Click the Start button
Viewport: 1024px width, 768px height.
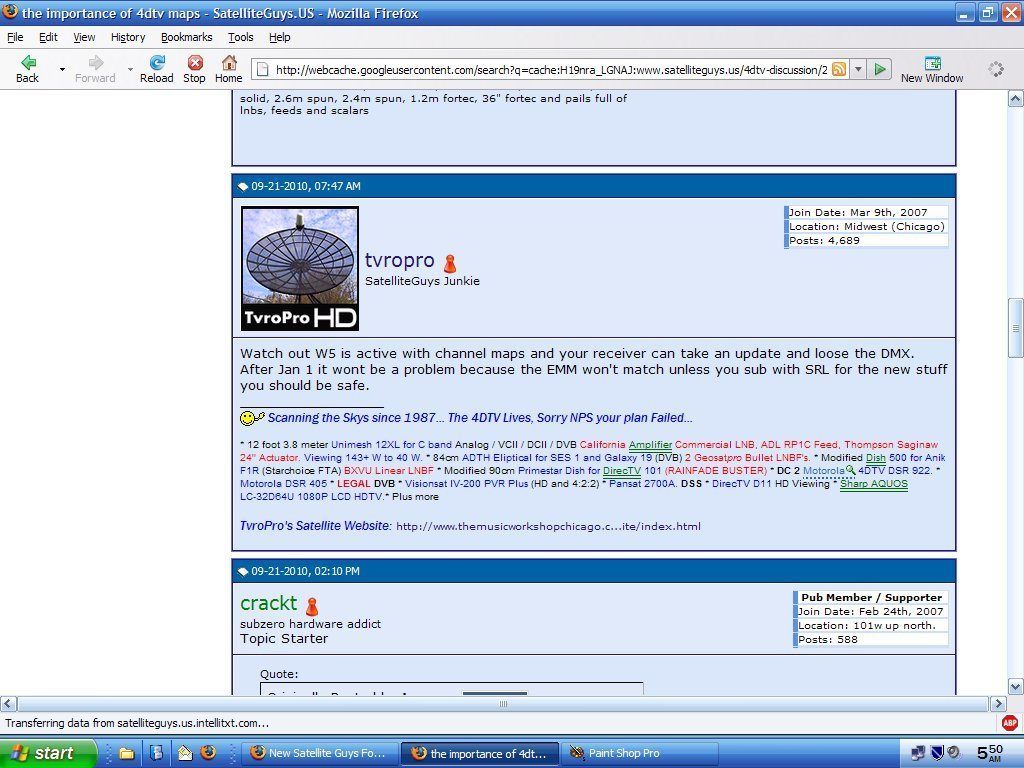pyautogui.click(x=48, y=753)
